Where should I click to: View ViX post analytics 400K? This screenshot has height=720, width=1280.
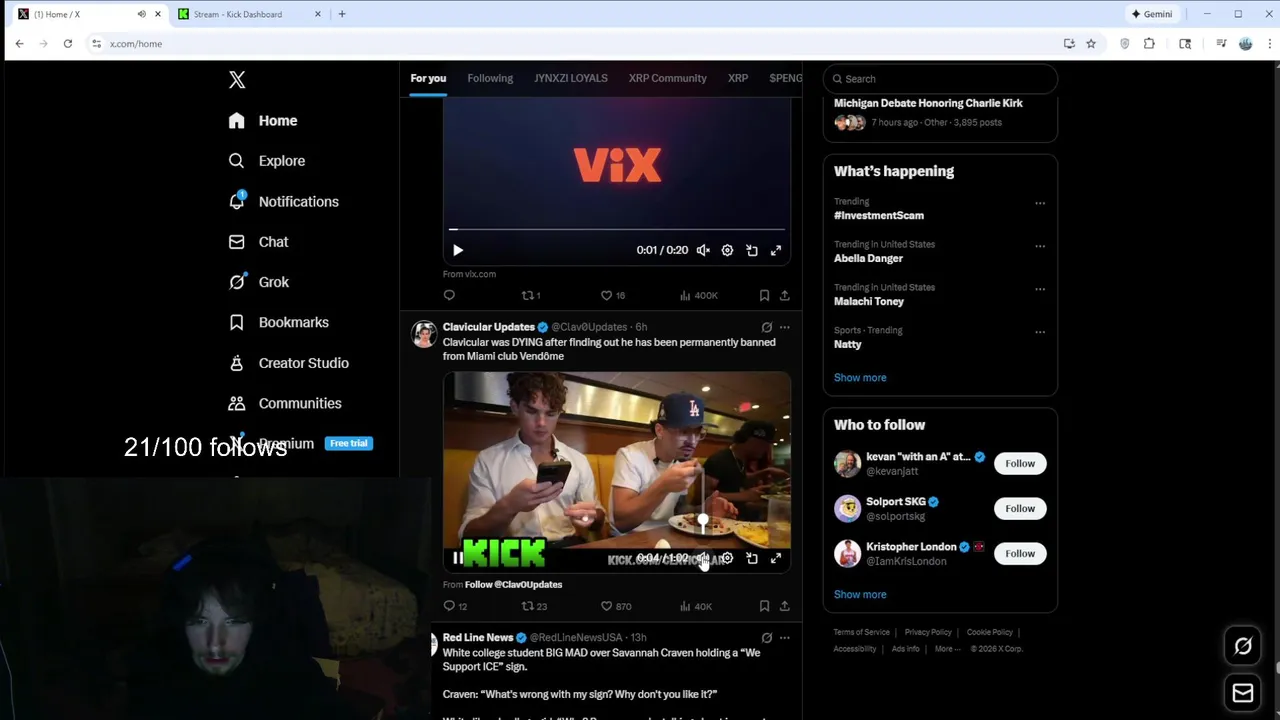click(698, 295)
